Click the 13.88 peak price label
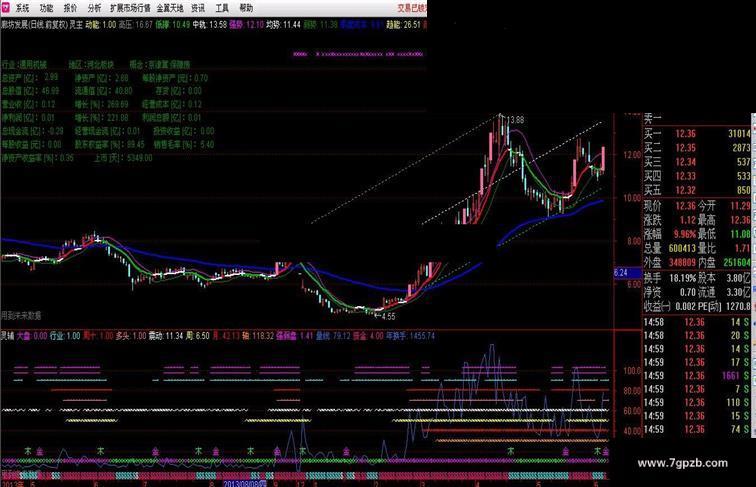Screen dimensions: 756x487 coord(515,120)
